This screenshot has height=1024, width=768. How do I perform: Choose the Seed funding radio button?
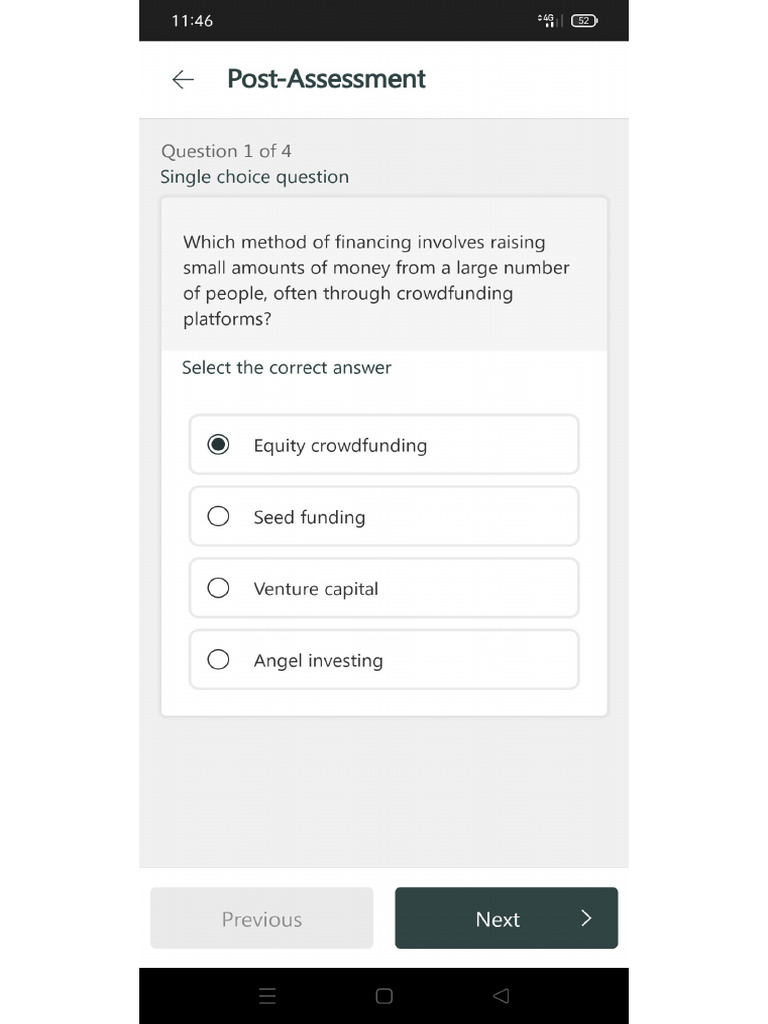tap(218, 516)
